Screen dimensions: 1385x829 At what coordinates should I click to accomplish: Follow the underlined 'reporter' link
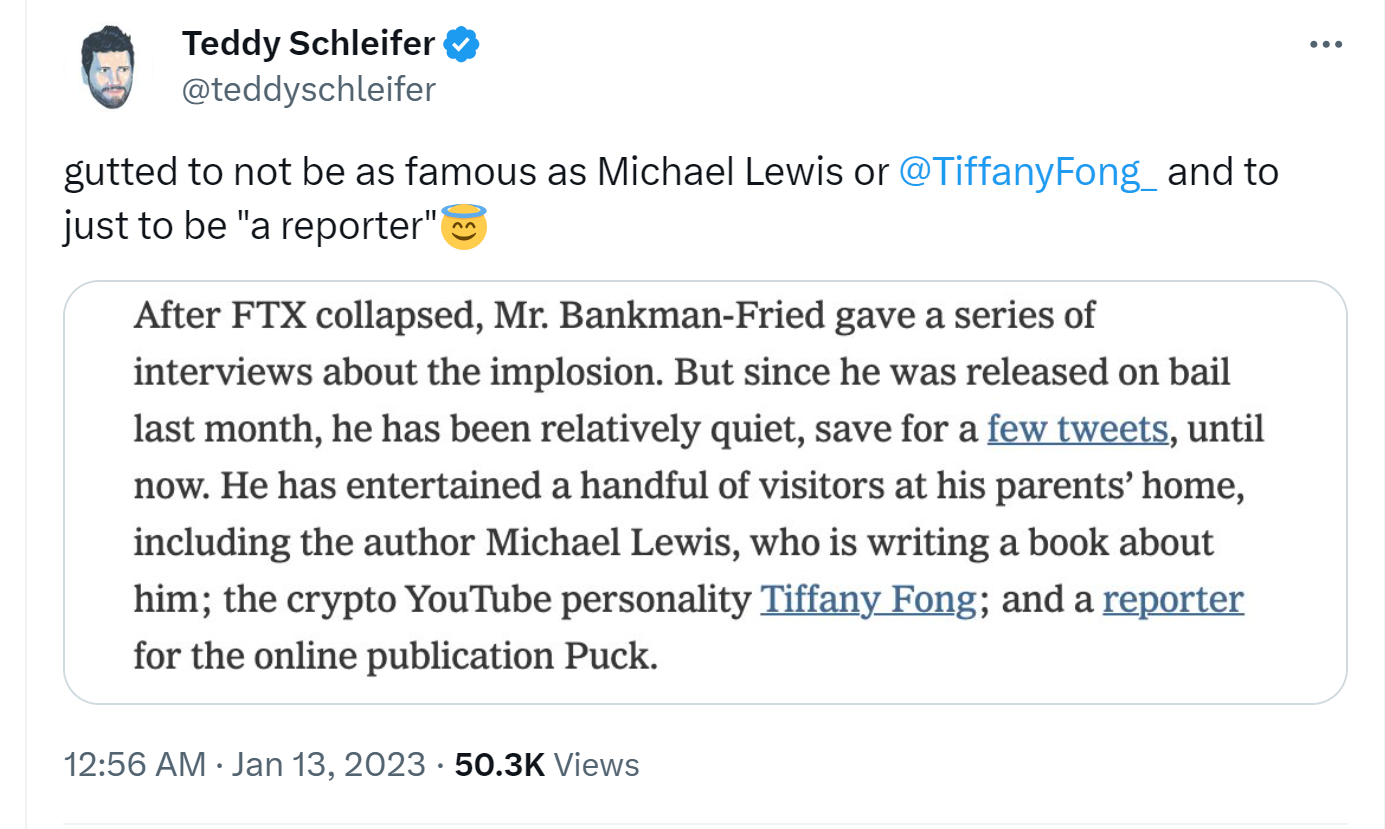click(1173, 600)
